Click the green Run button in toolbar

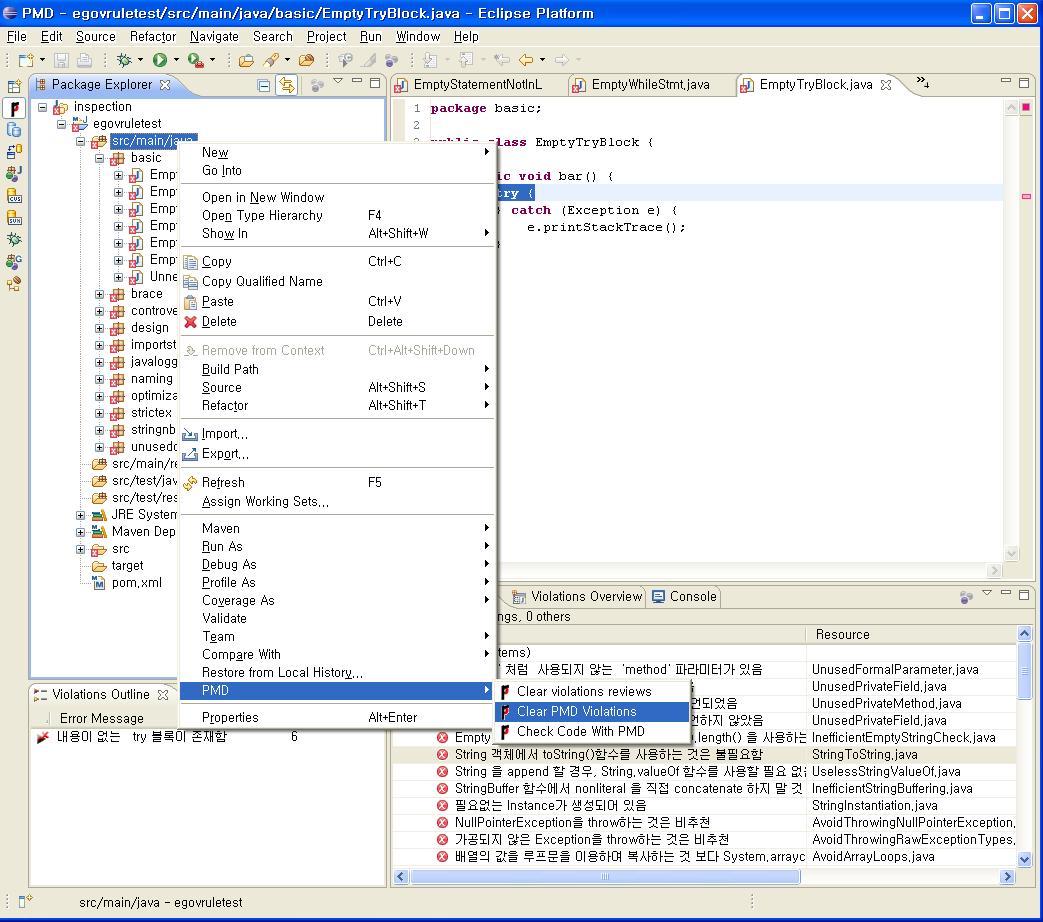159,61
